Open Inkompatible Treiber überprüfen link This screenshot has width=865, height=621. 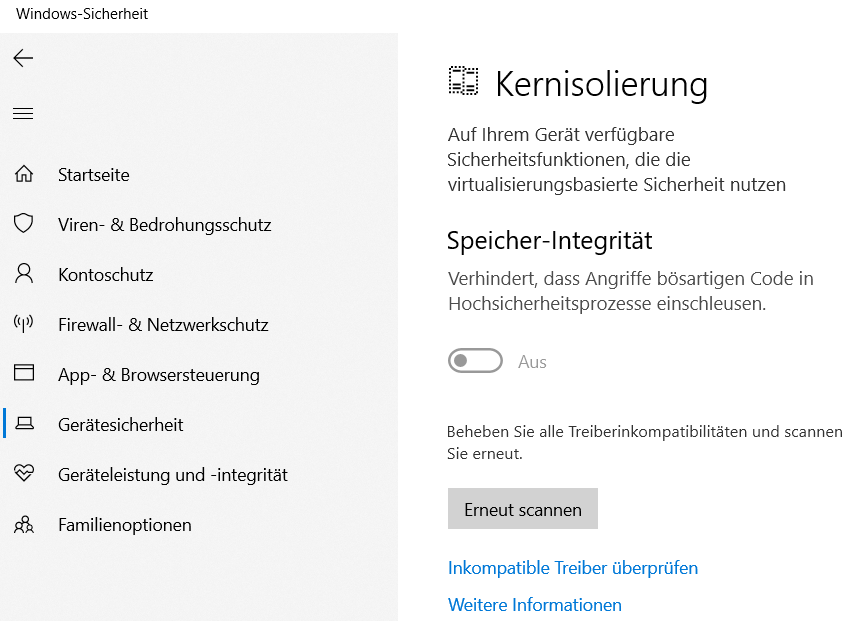[x=573, y=568]
